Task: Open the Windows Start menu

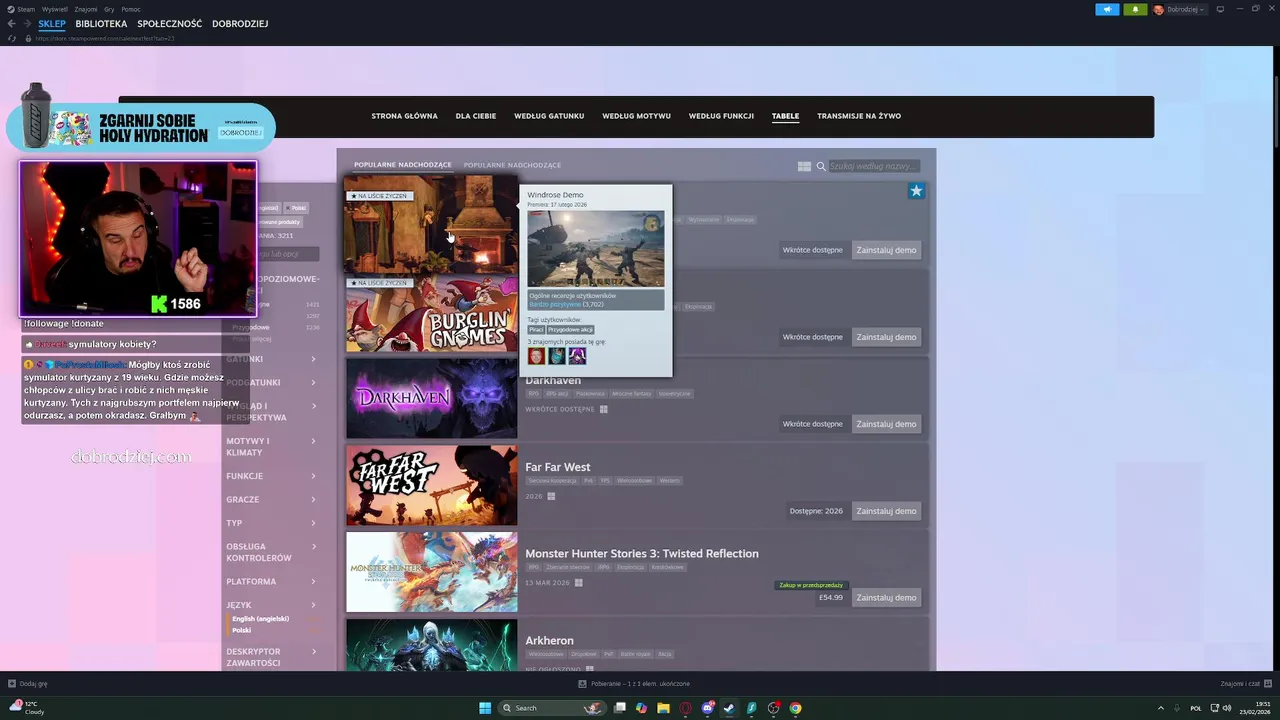Action: point(485,708)
